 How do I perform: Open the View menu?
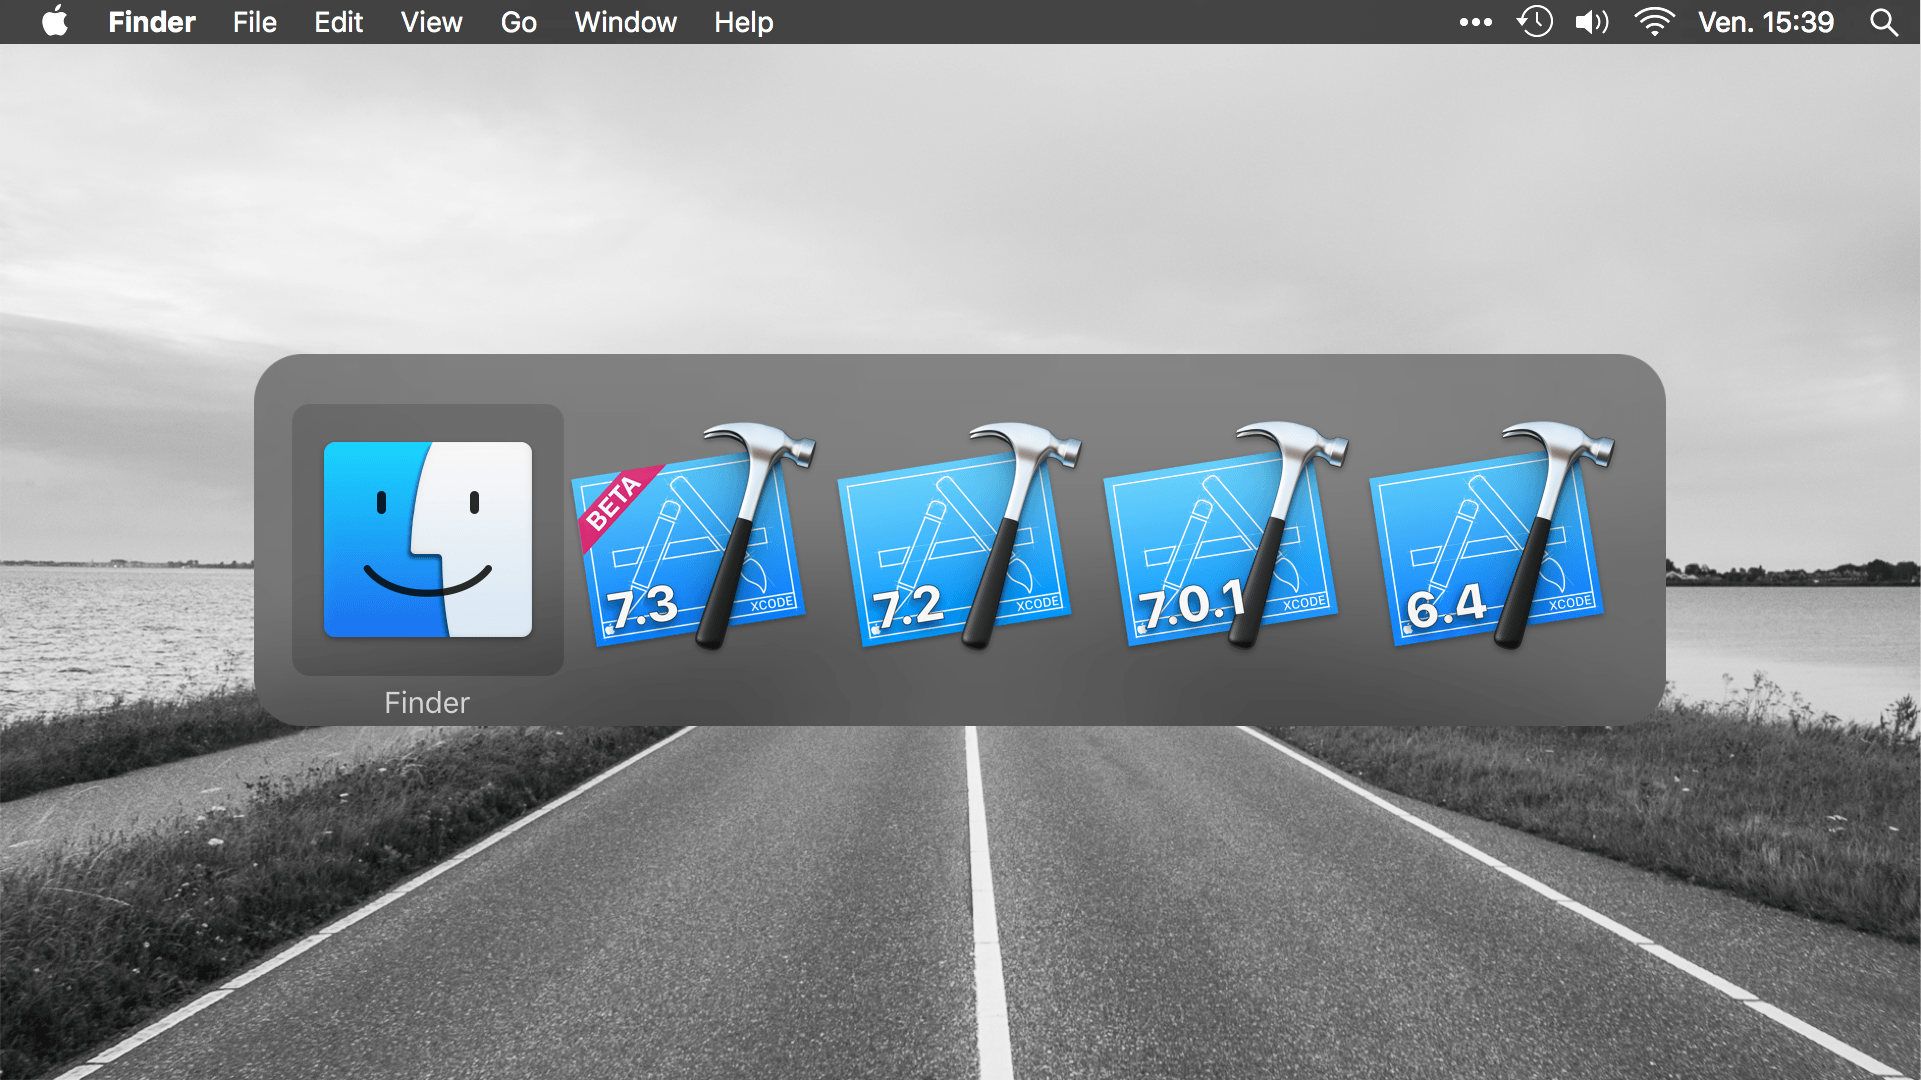(x=431, y=22)
